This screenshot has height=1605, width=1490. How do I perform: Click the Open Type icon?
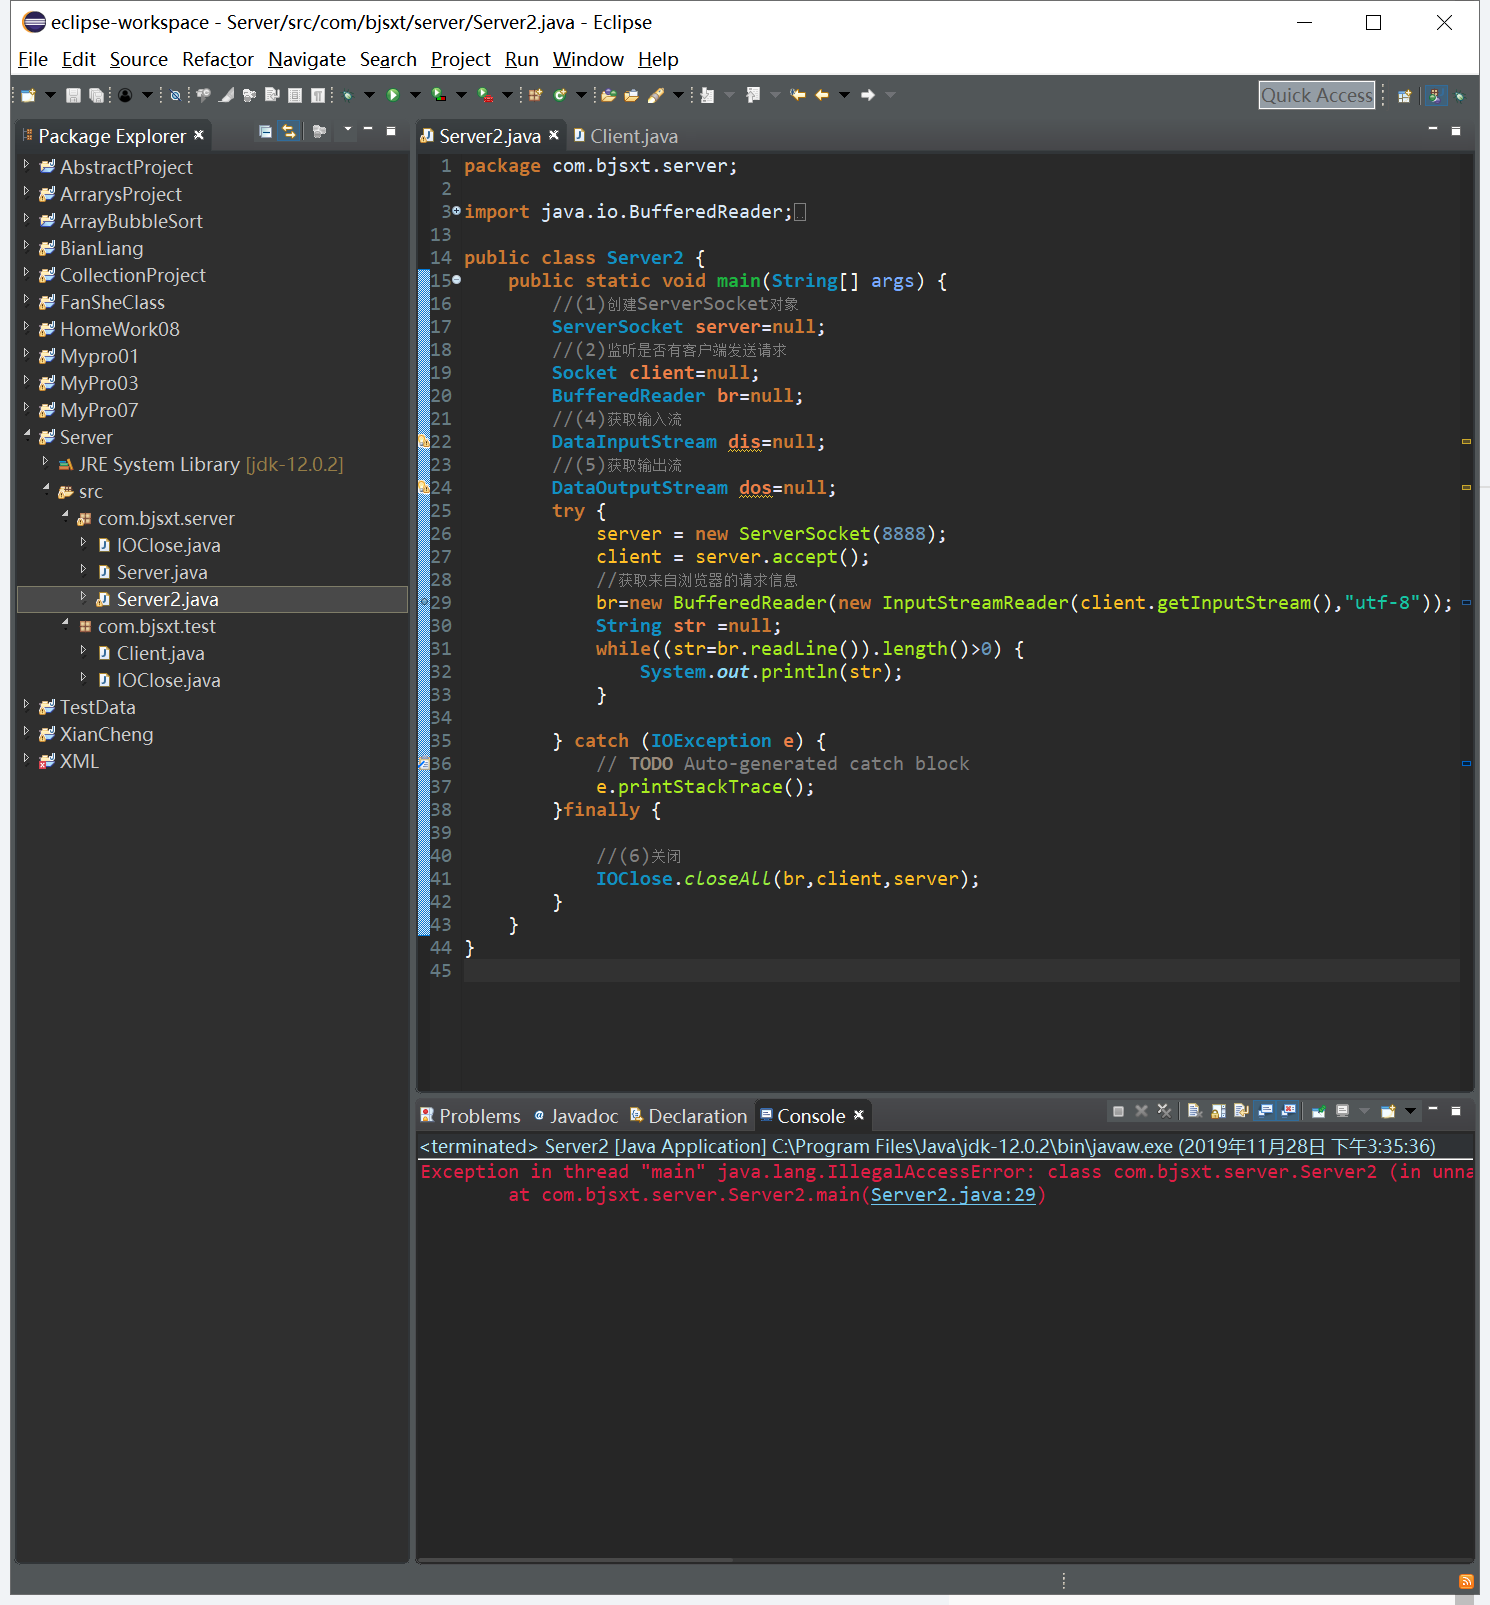click(x=608, y=95)
